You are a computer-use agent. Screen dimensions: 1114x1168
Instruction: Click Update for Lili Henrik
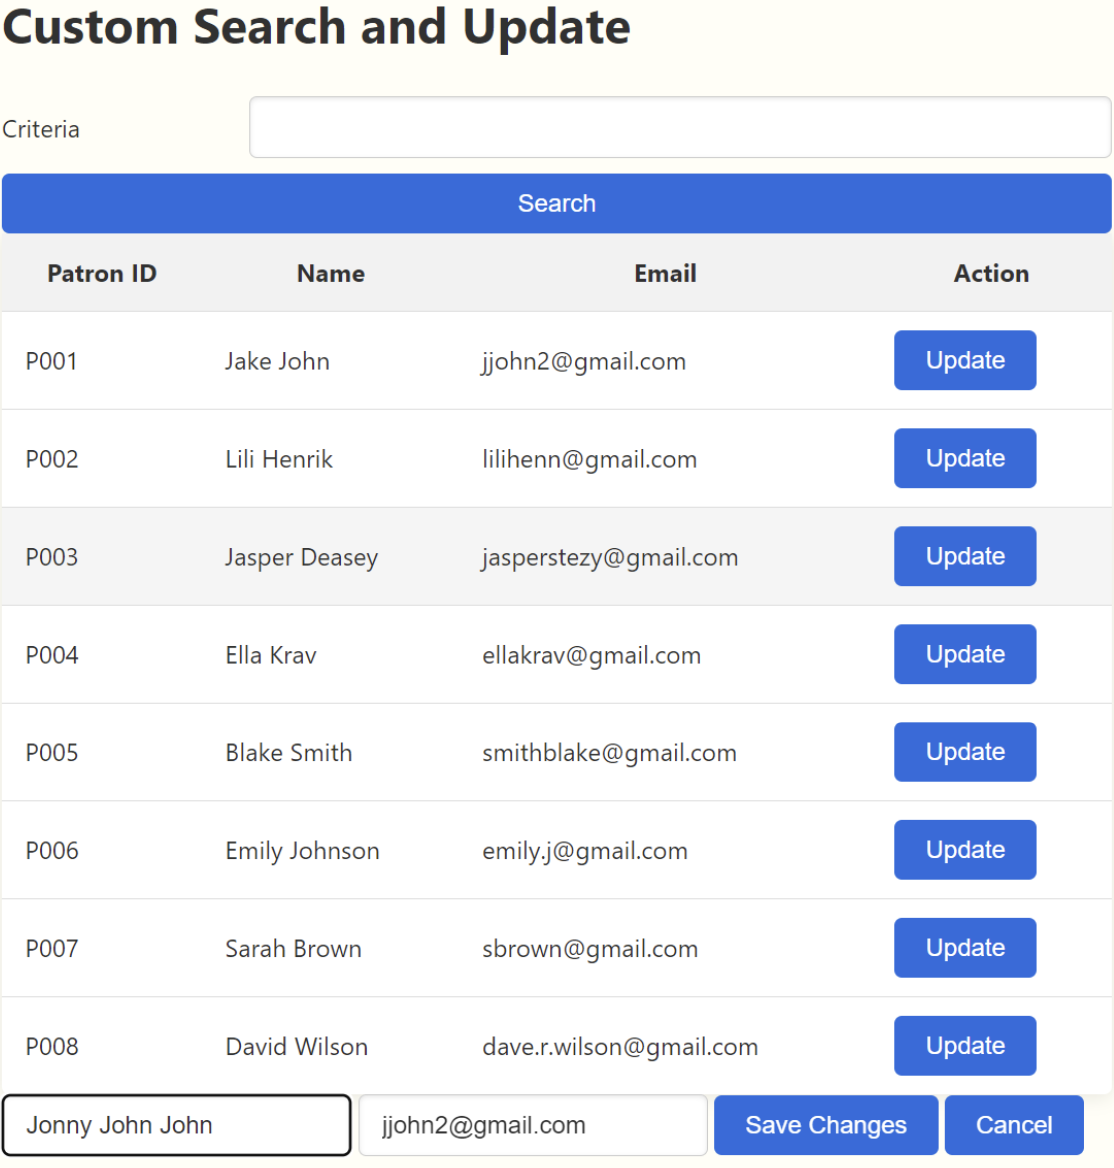964,458
